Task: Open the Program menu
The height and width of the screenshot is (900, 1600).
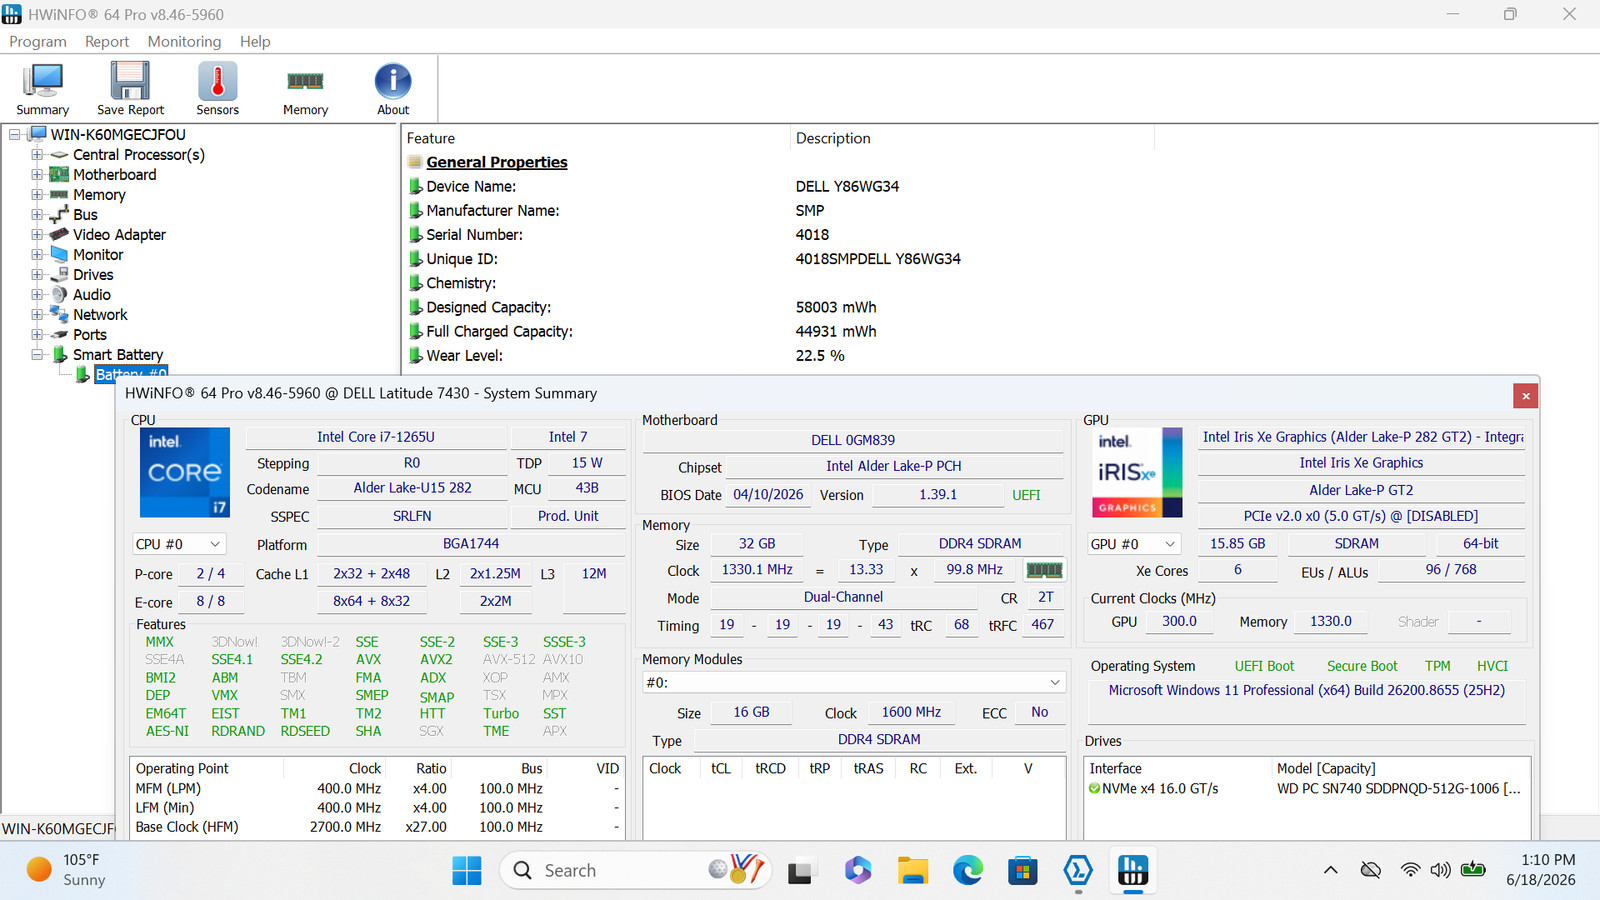Action: [38, 42]
